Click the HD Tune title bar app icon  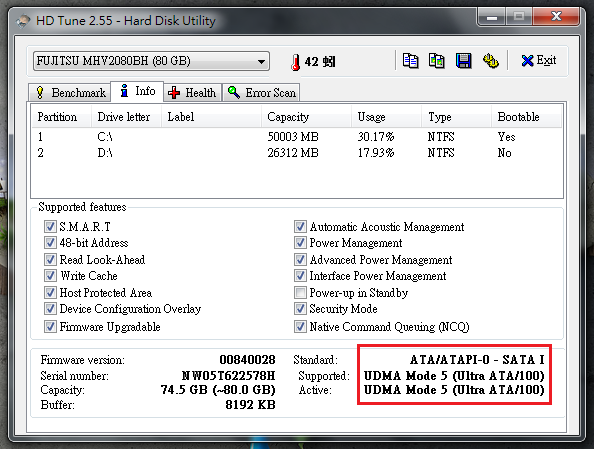point(23,20)
